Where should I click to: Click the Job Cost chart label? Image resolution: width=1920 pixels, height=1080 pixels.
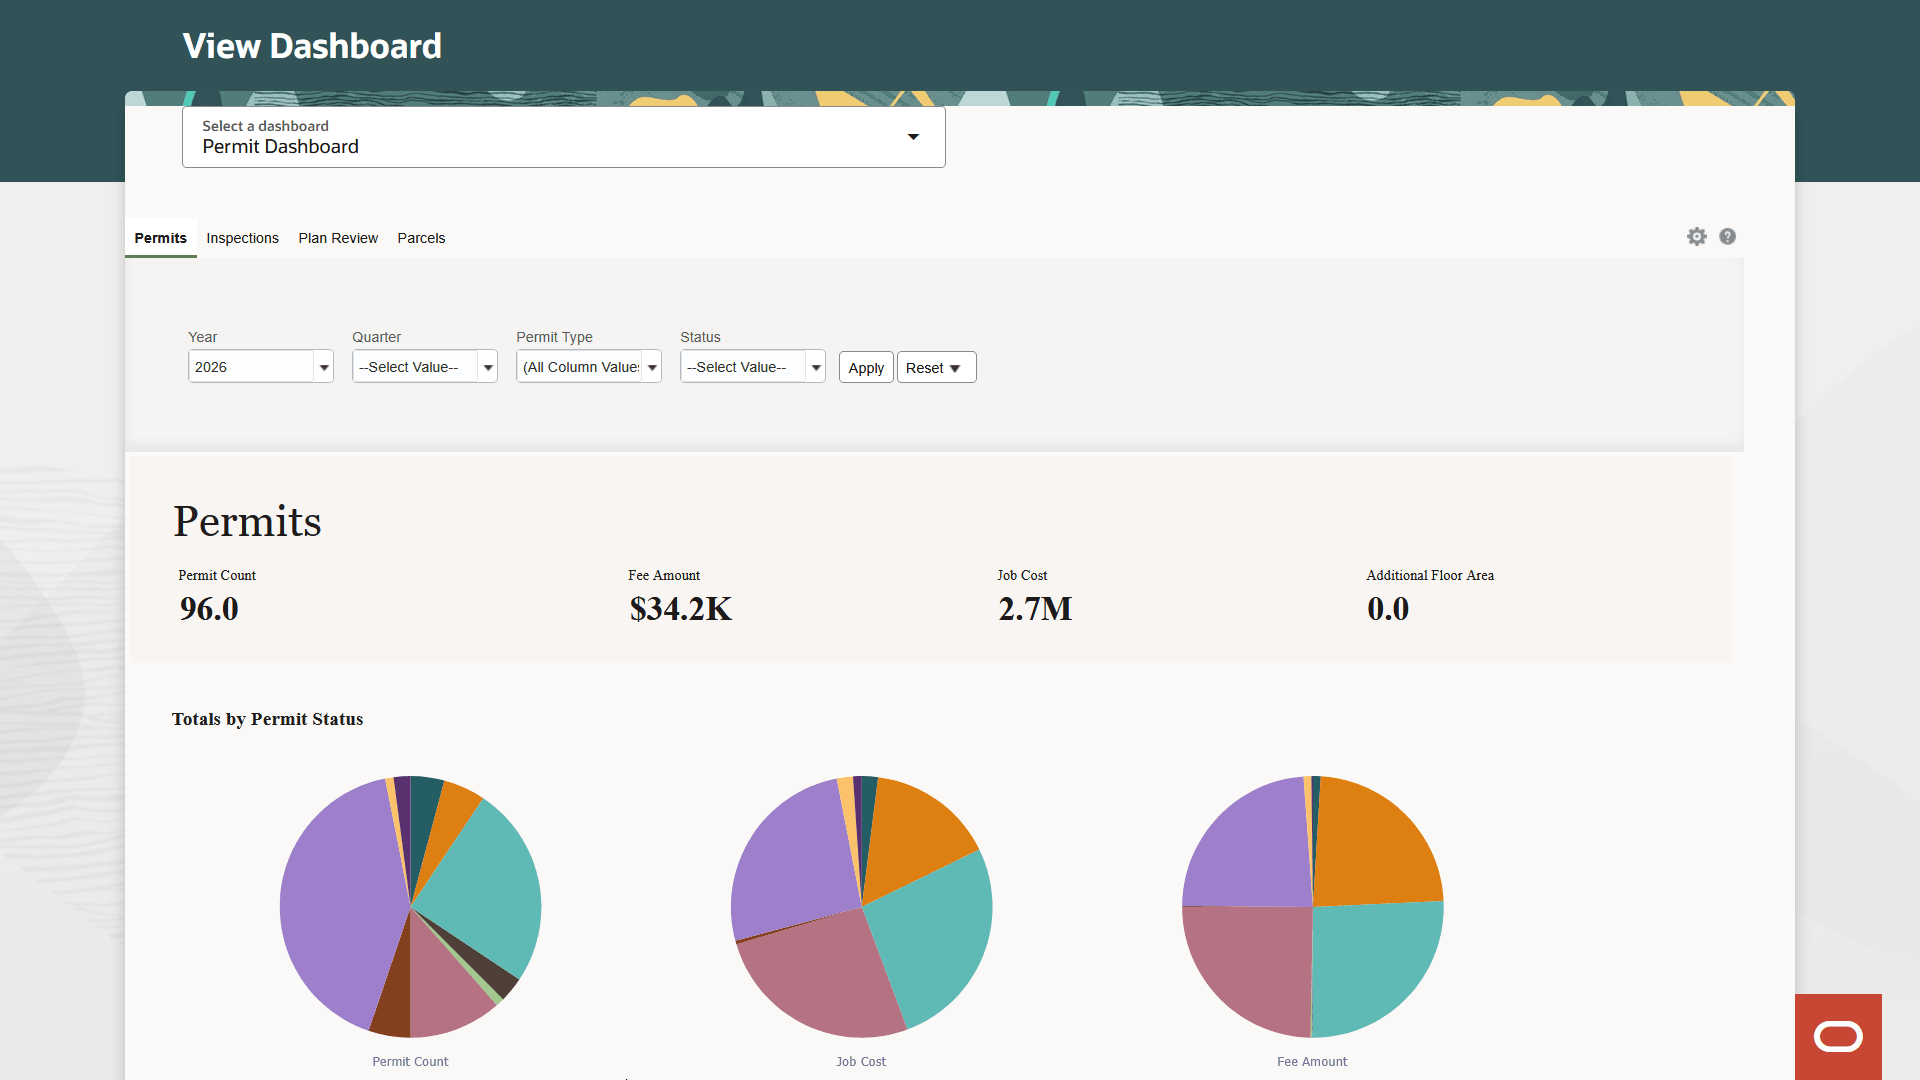[861, 1062]
